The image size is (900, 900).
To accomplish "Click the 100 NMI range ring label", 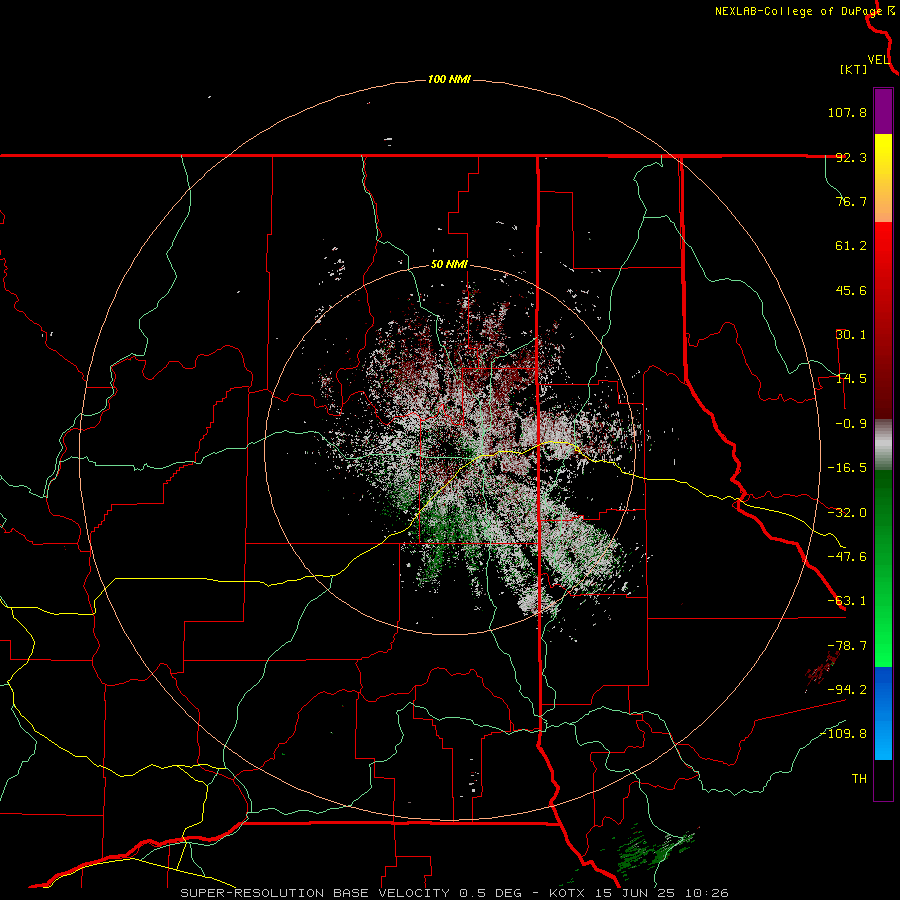I will point(449,79).
